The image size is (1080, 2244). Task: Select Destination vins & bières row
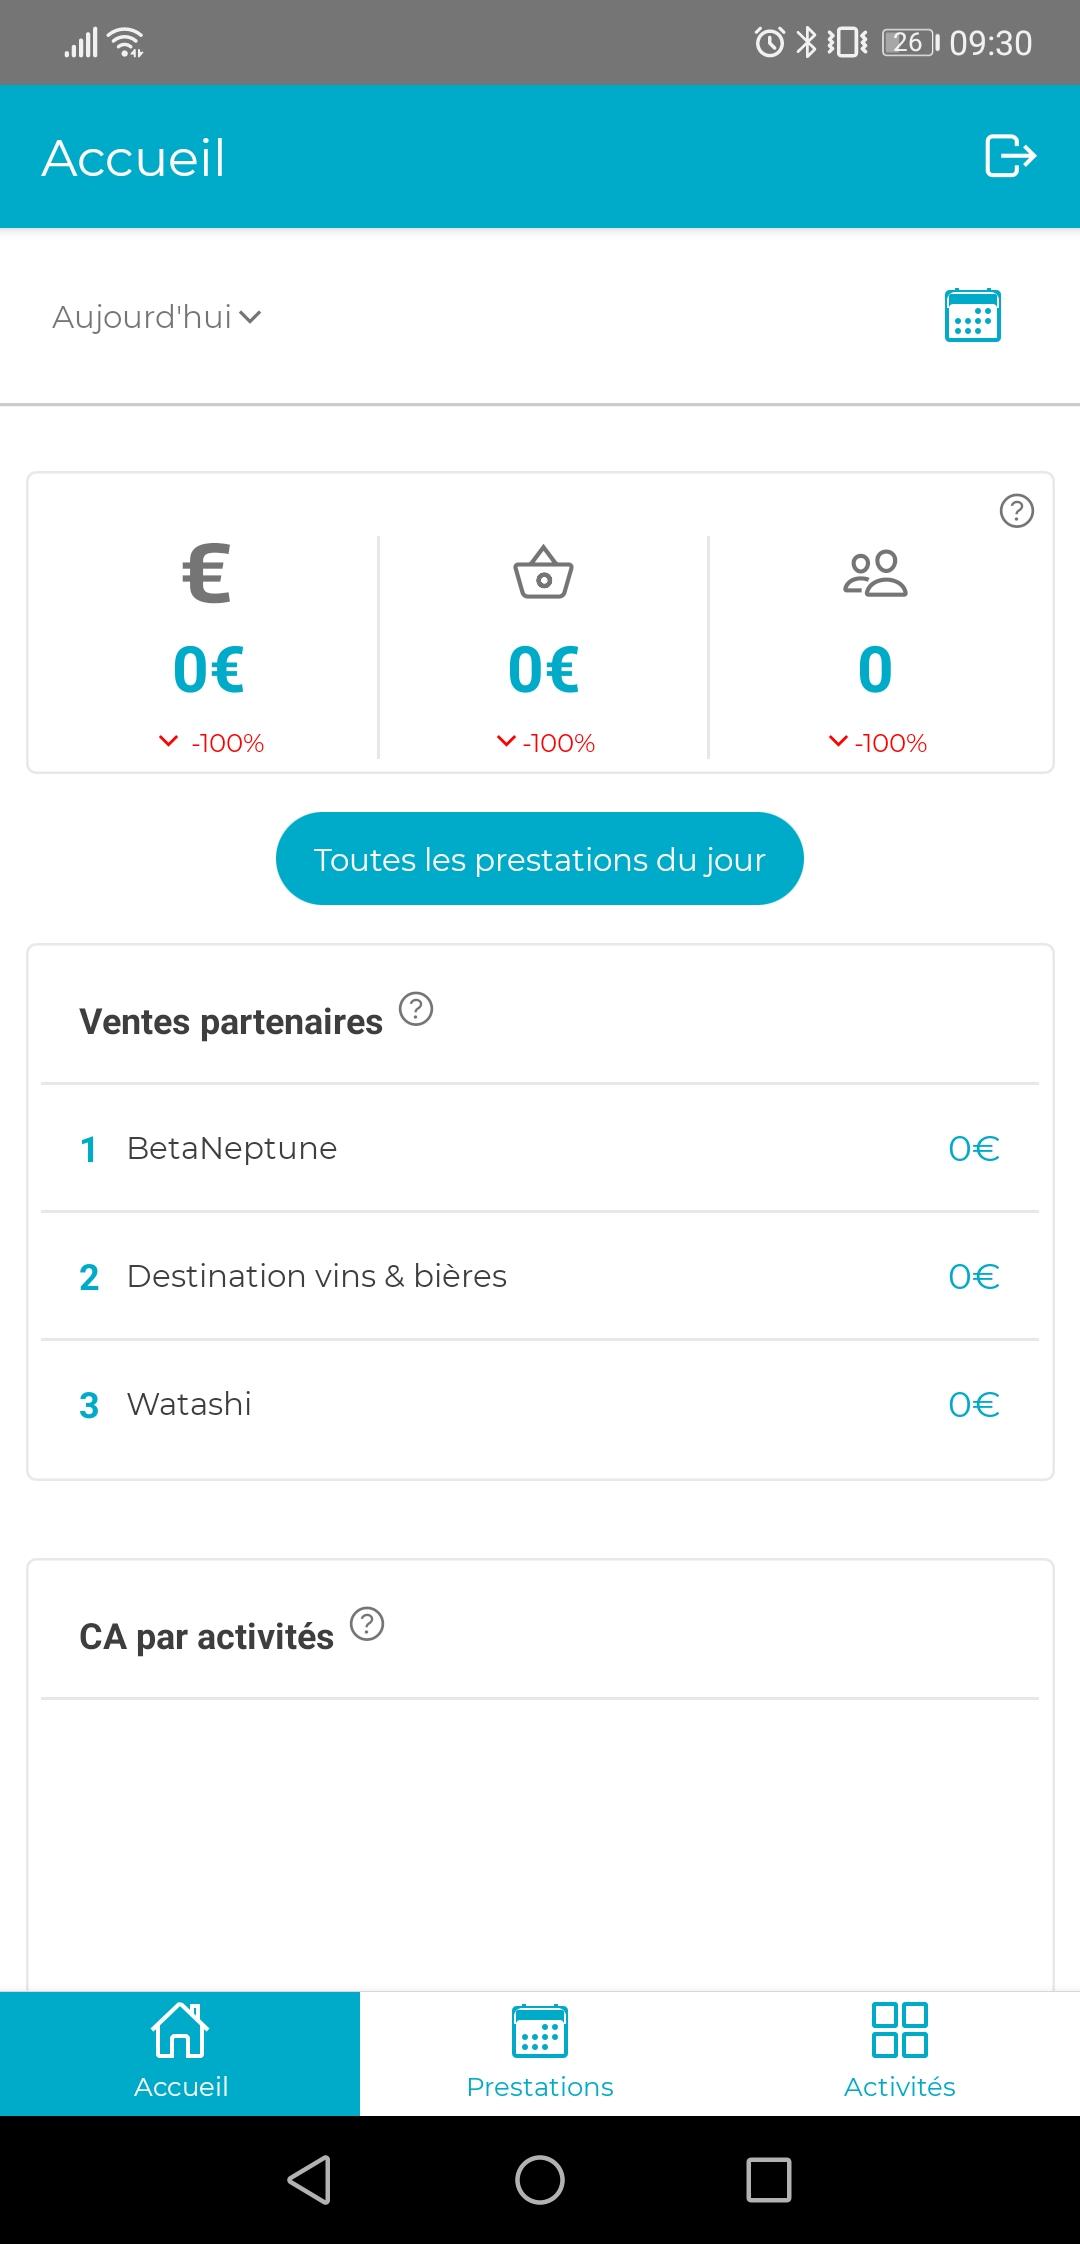[540, 1276]
